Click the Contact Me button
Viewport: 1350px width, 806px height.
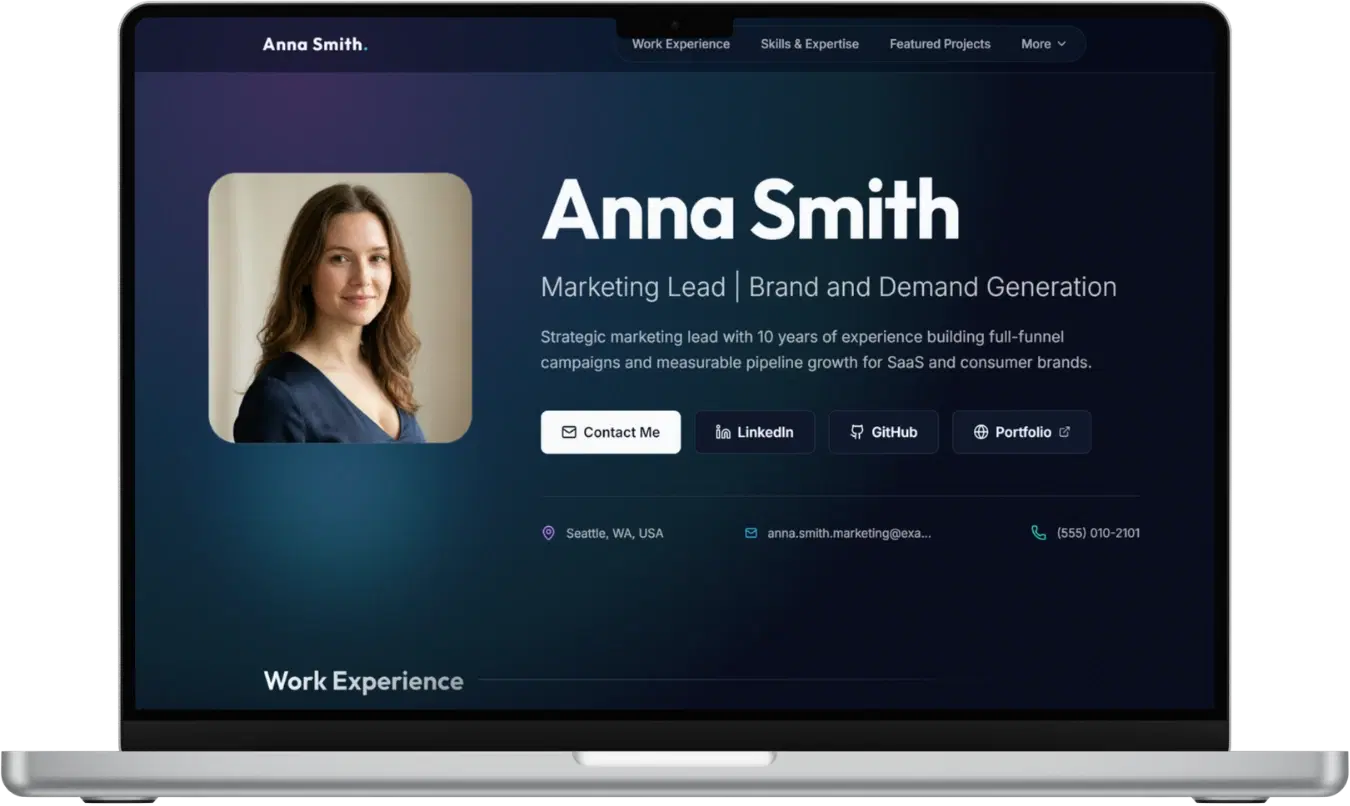(x=611, y=432)
